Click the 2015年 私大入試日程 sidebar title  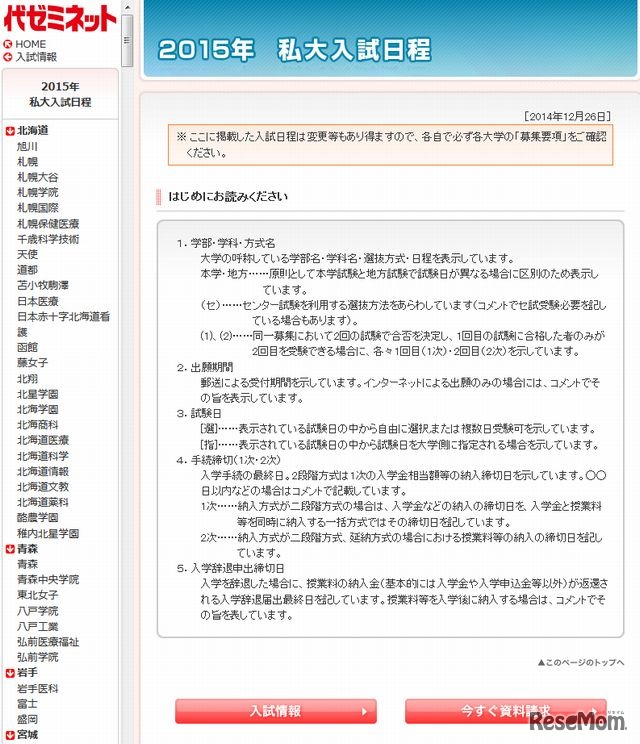(60, 94)
